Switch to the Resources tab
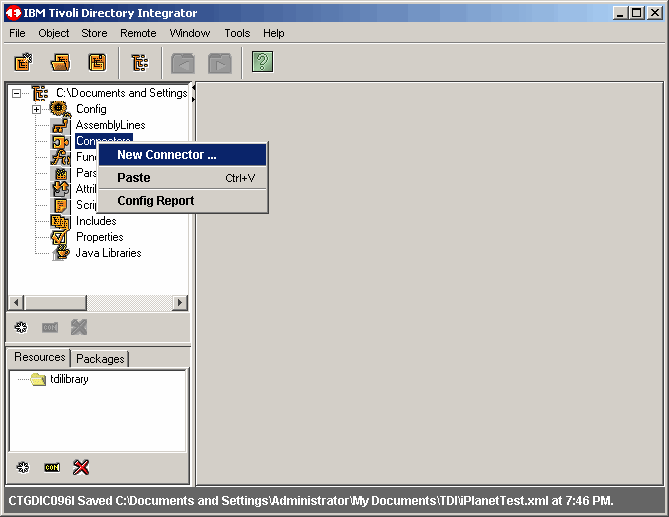Viewport: 669px width, 517px height. click(x=39, y=357)
